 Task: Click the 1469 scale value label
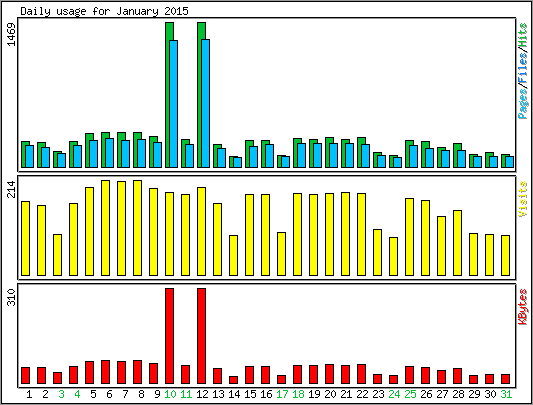12,34
